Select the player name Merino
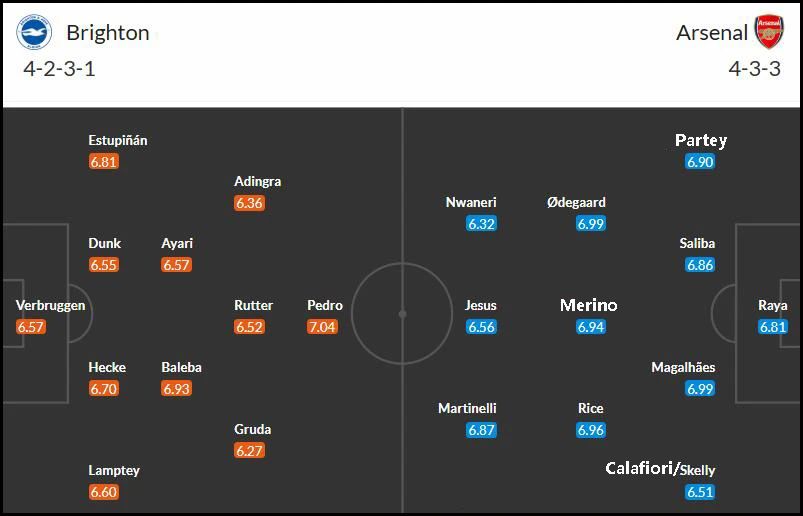 588,305
